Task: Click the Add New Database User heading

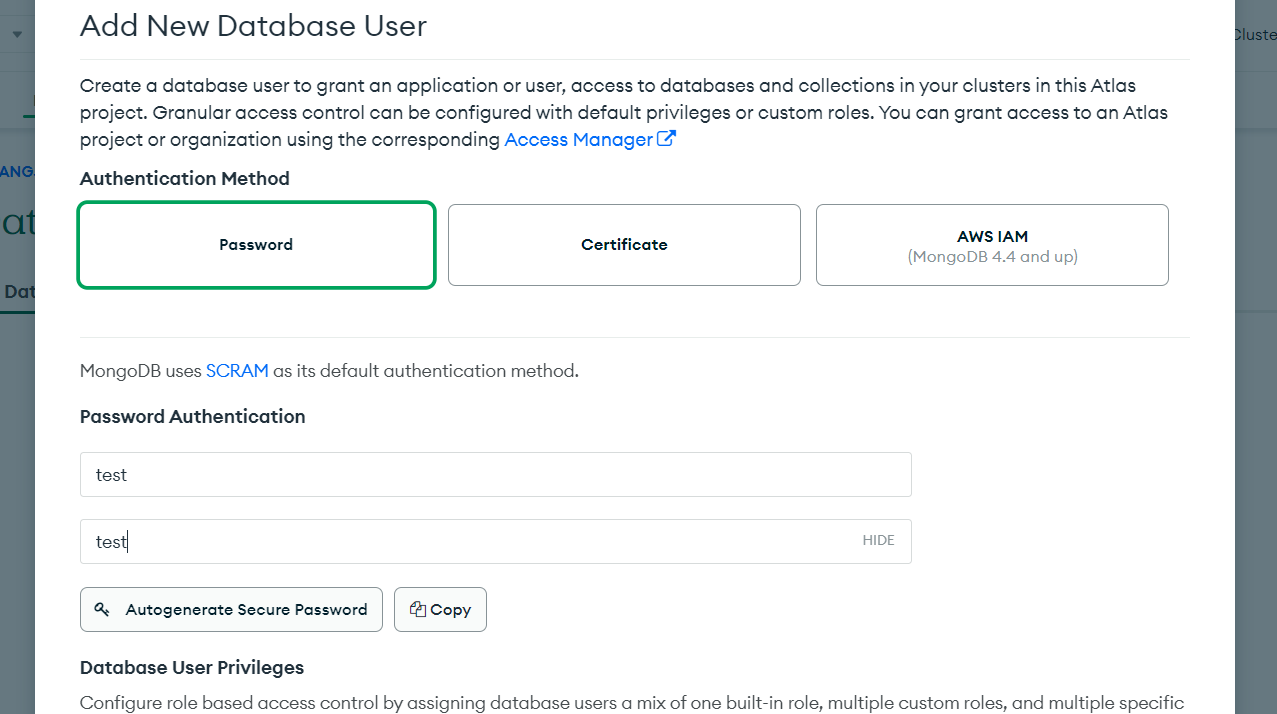Action: (253, 26)
